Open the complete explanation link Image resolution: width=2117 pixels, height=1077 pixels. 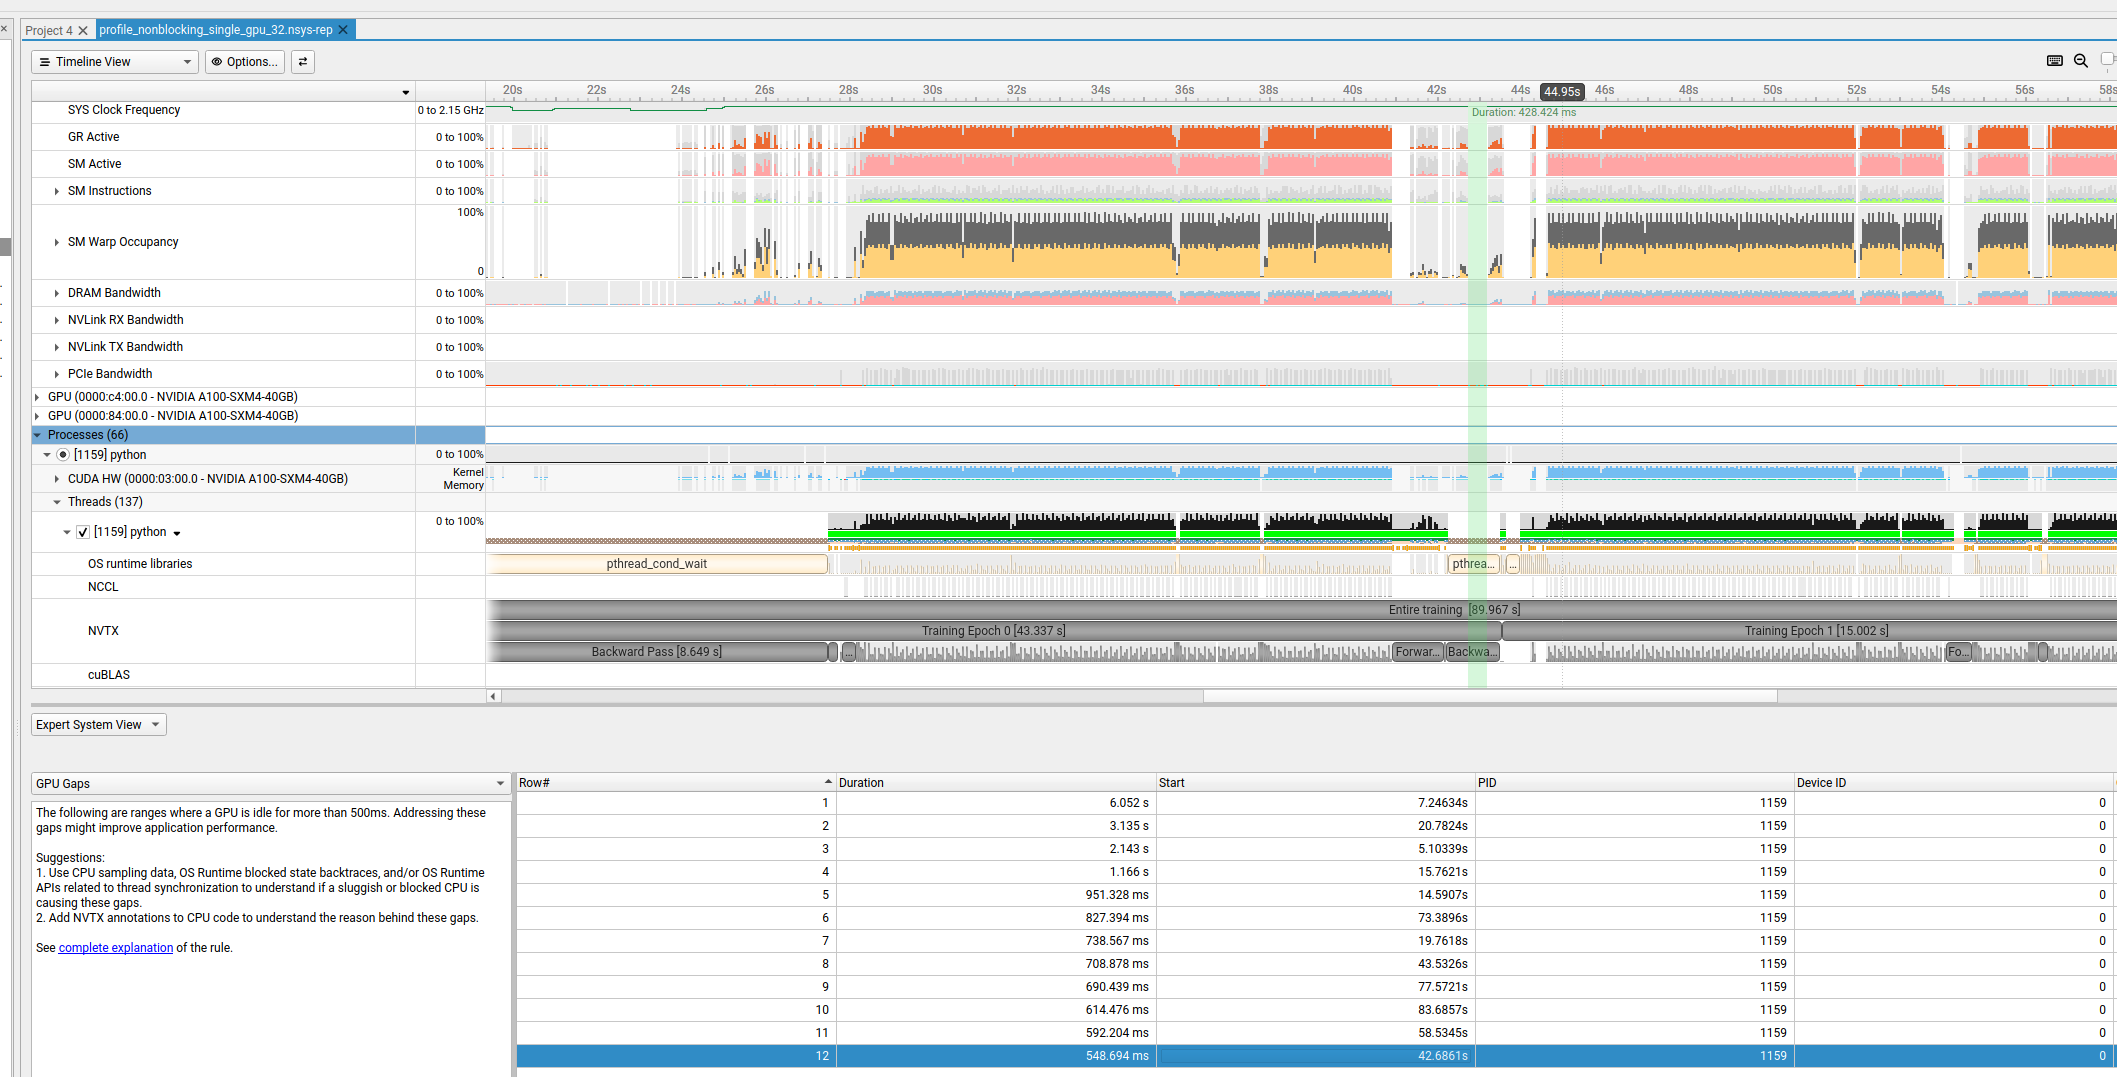115,948
